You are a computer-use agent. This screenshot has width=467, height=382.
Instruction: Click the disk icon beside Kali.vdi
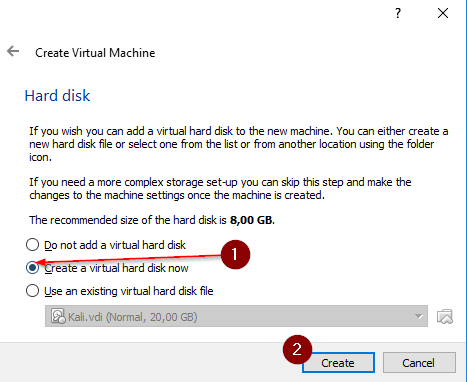(x=58, y=316)
